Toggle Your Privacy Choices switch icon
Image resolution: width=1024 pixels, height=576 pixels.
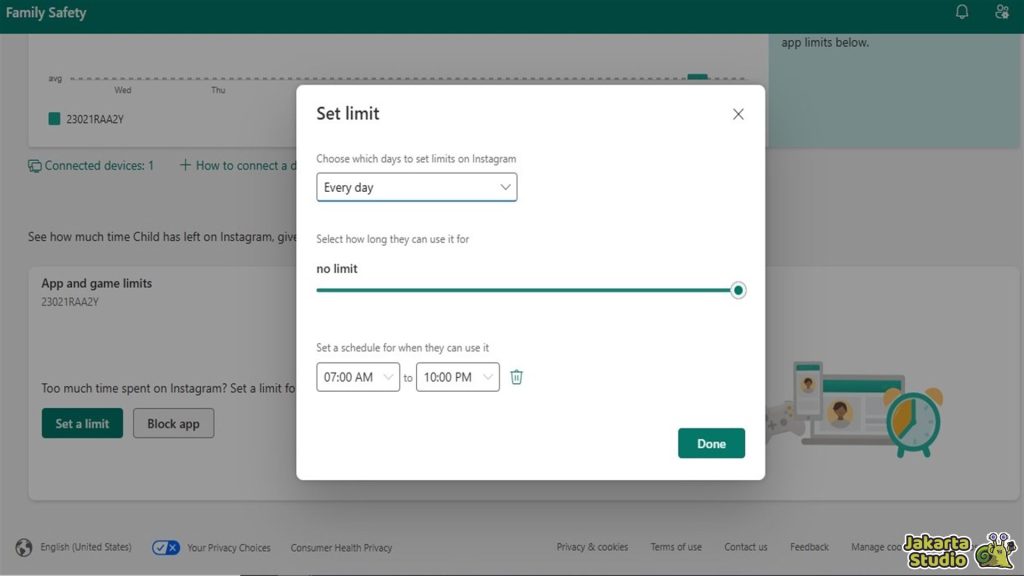coord(166,547)
